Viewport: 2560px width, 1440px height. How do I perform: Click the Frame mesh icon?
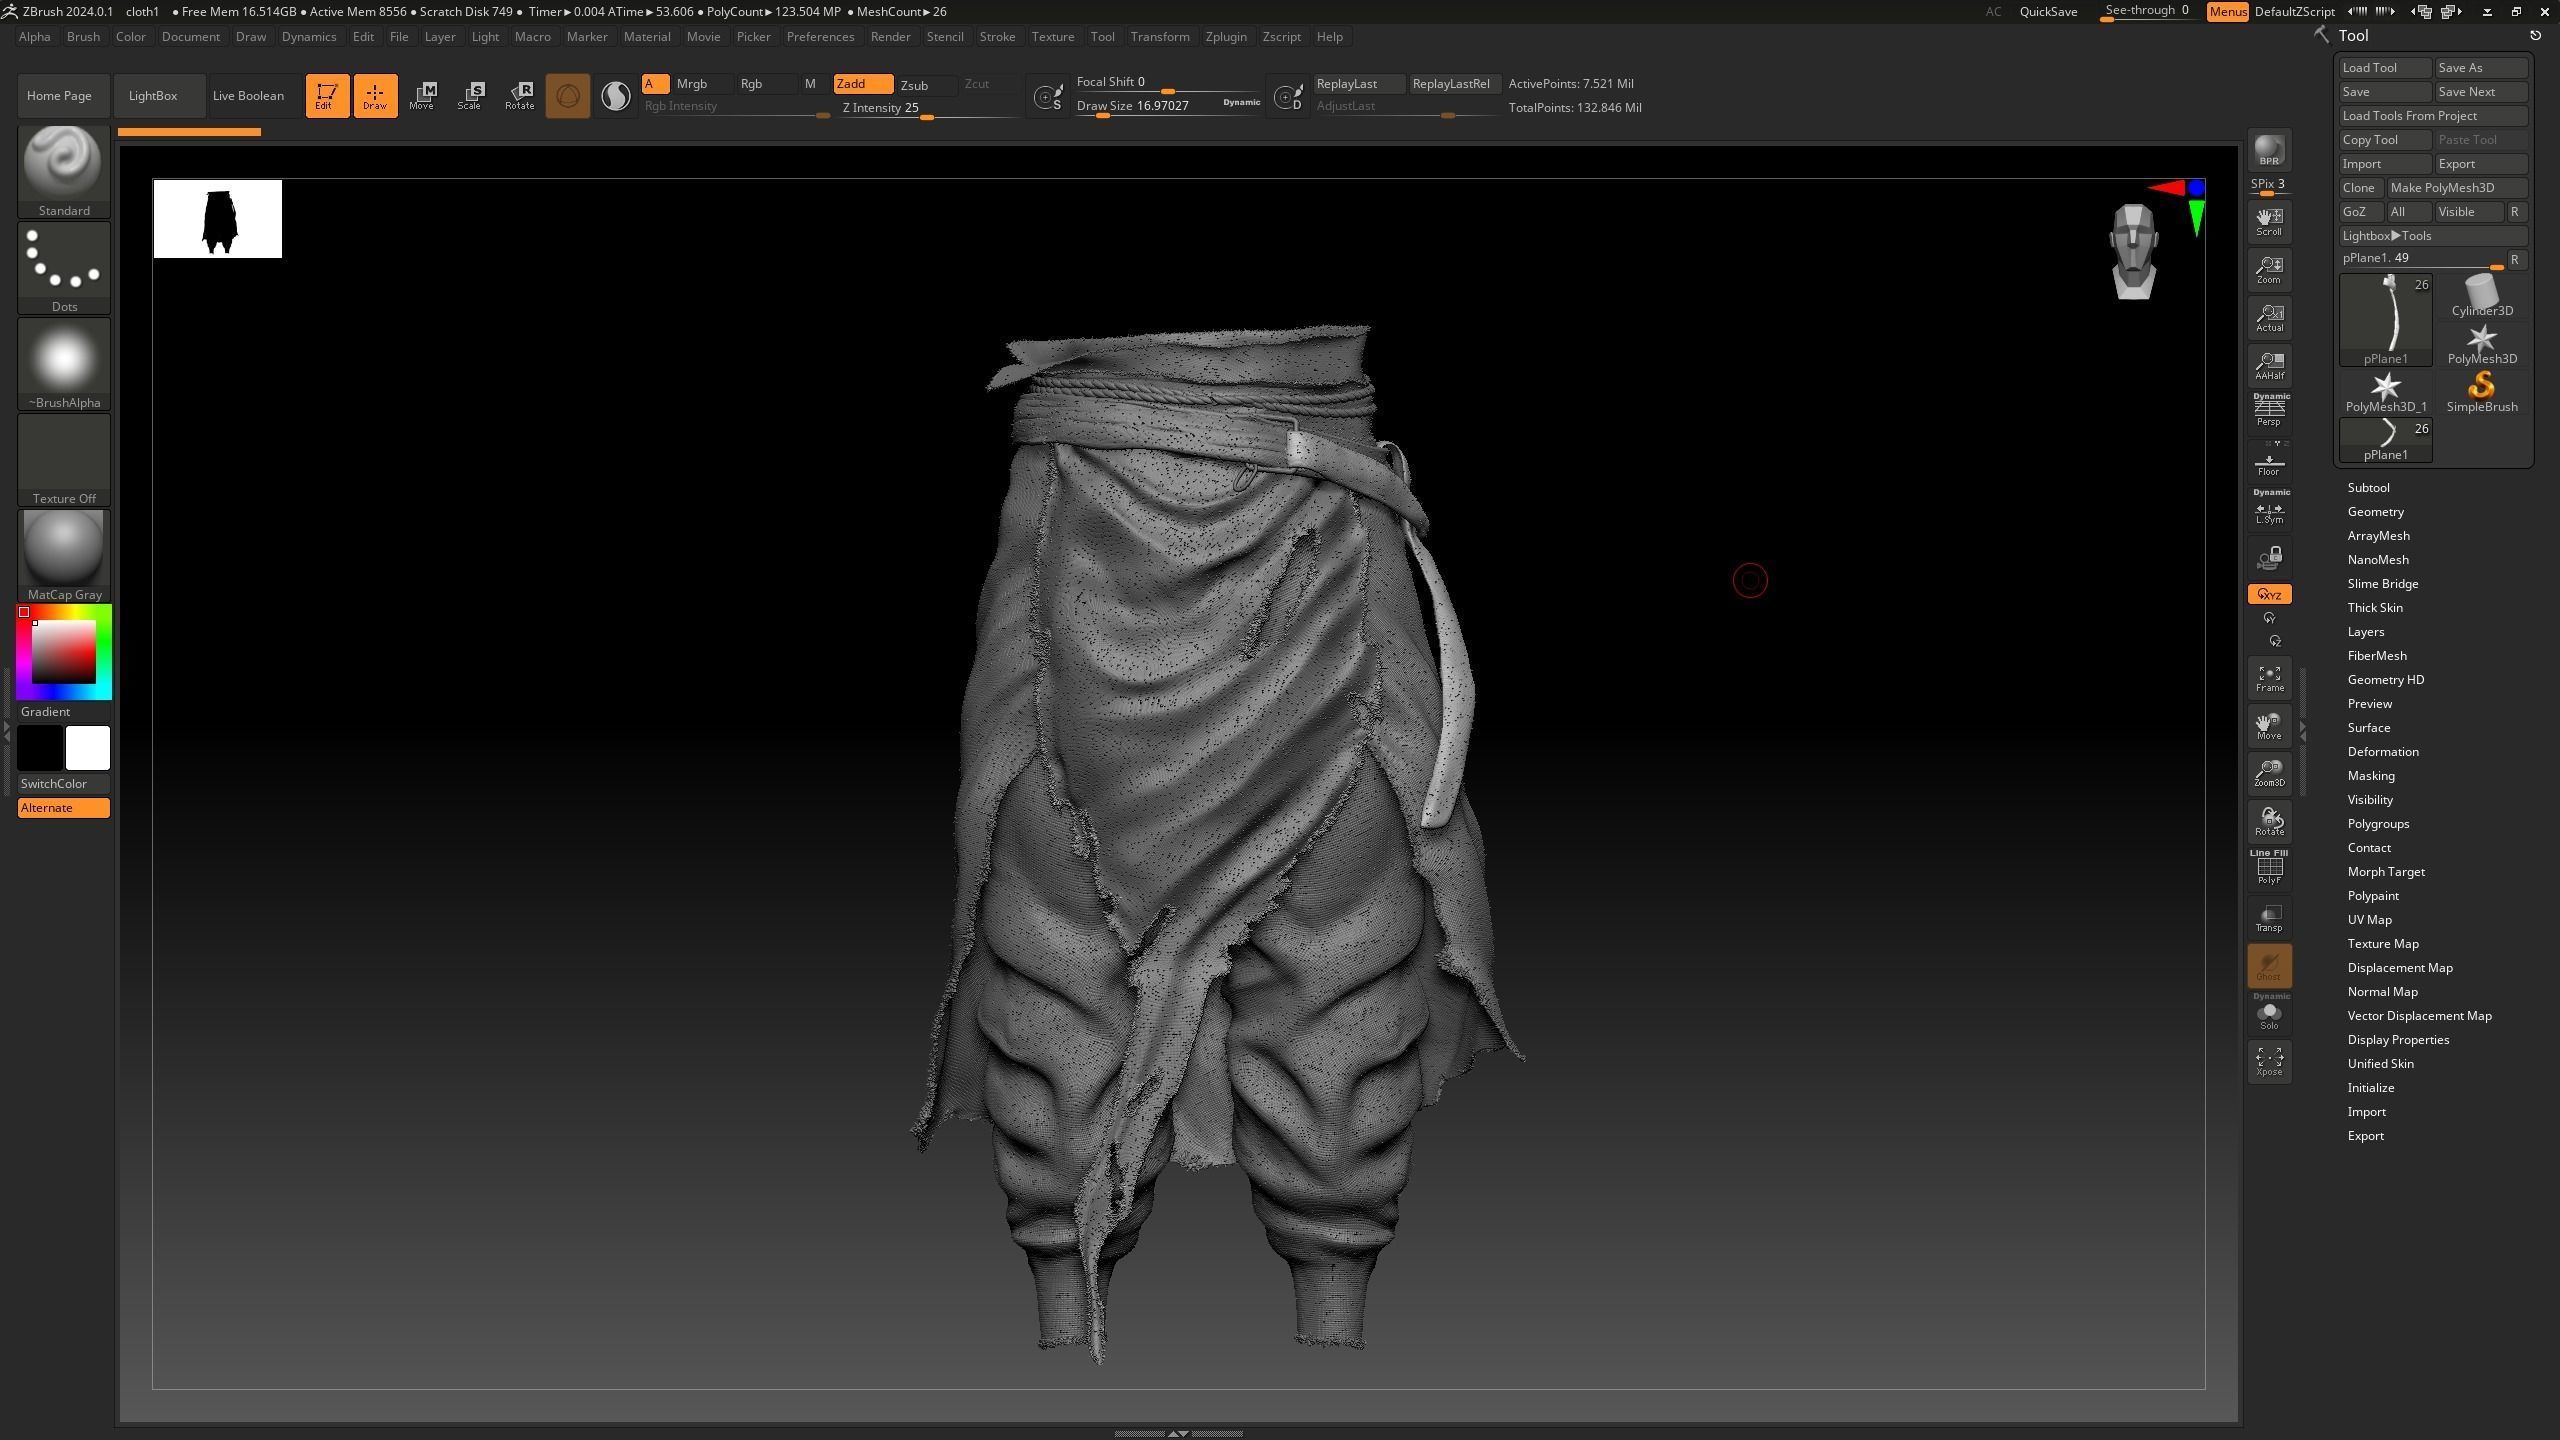(x=2269, y=678)
